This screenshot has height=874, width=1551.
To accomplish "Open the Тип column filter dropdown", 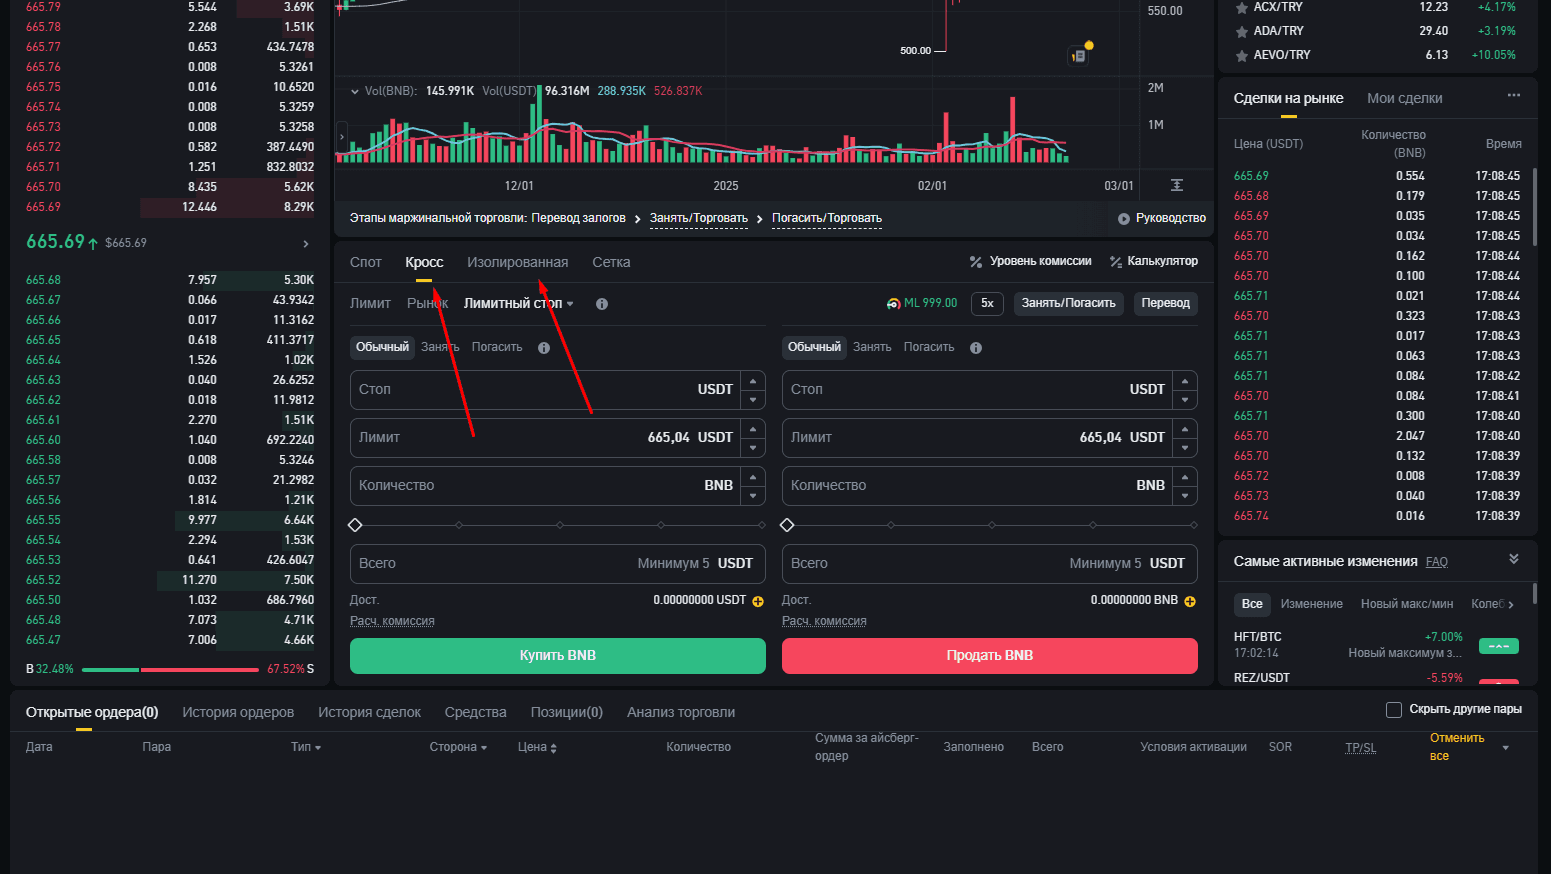I will click(x=318, y=748).
